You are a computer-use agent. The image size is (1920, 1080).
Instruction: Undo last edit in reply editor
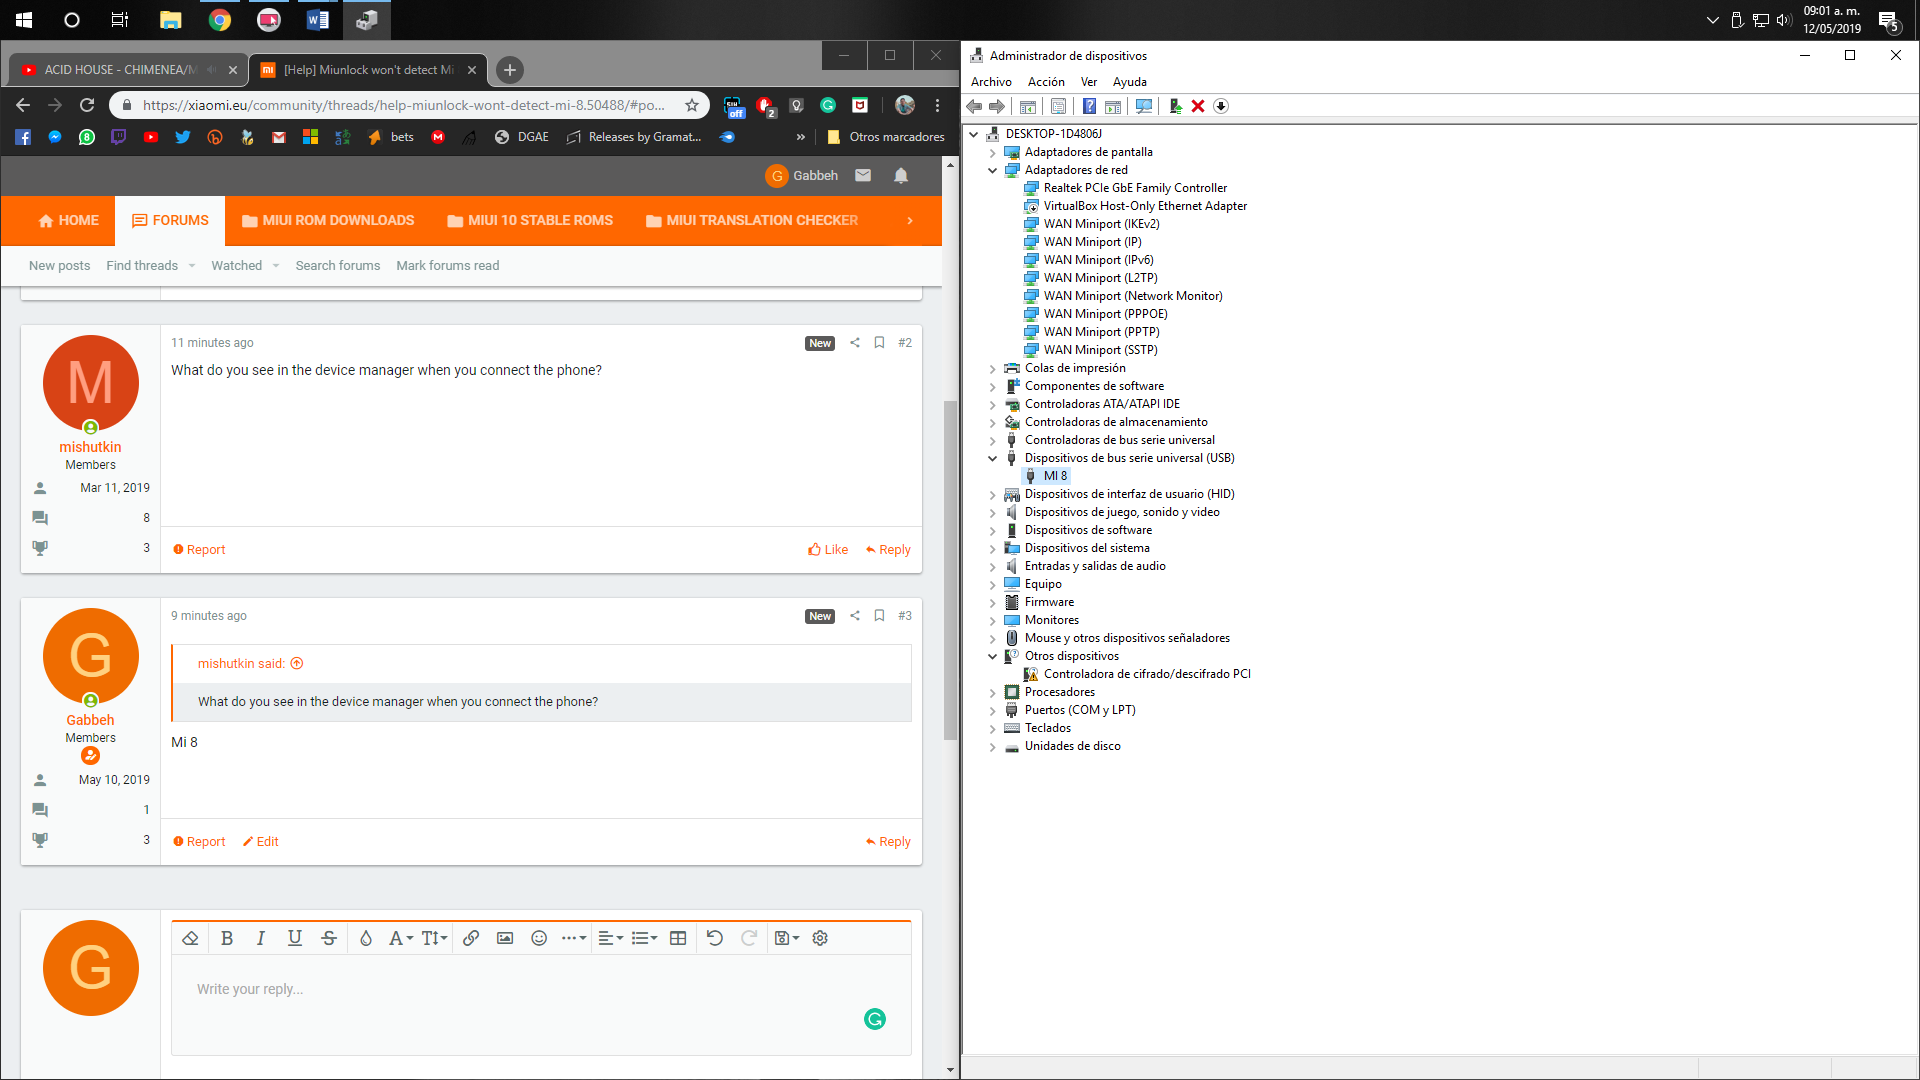(x=715, y=938)
